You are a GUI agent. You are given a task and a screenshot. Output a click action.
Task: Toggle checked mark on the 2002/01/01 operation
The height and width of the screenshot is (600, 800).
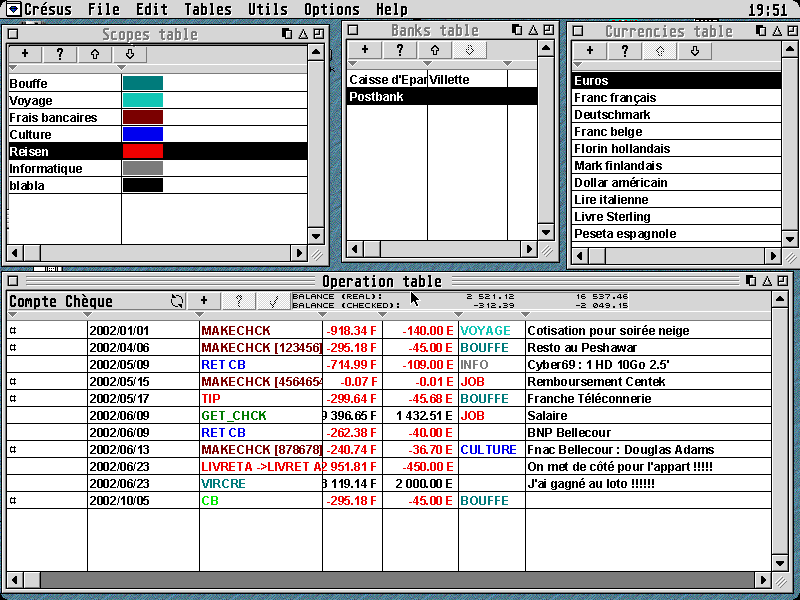point(13,330)
